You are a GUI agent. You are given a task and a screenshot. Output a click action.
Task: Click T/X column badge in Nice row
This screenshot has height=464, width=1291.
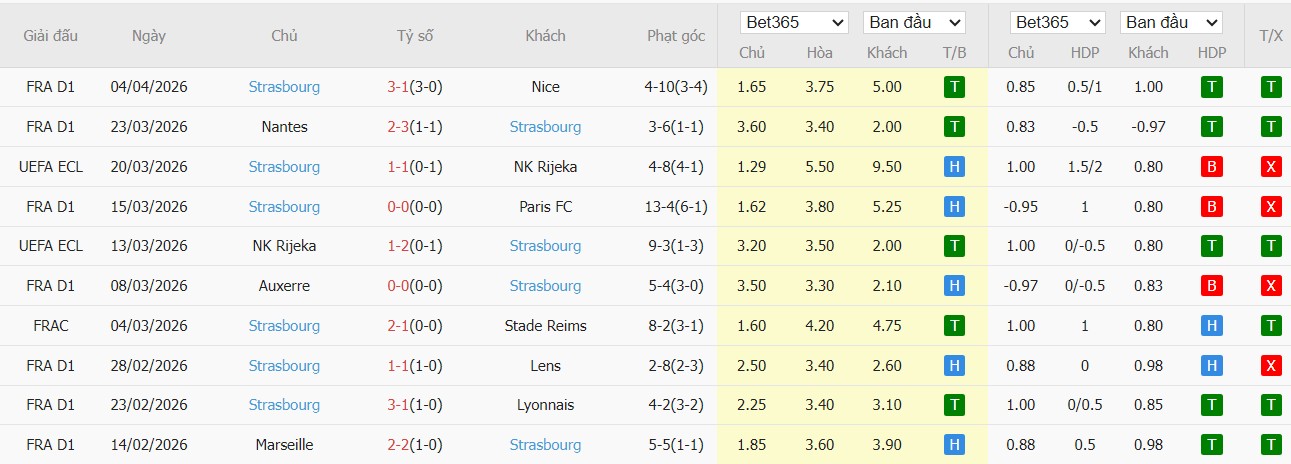tap(1271, 87)
